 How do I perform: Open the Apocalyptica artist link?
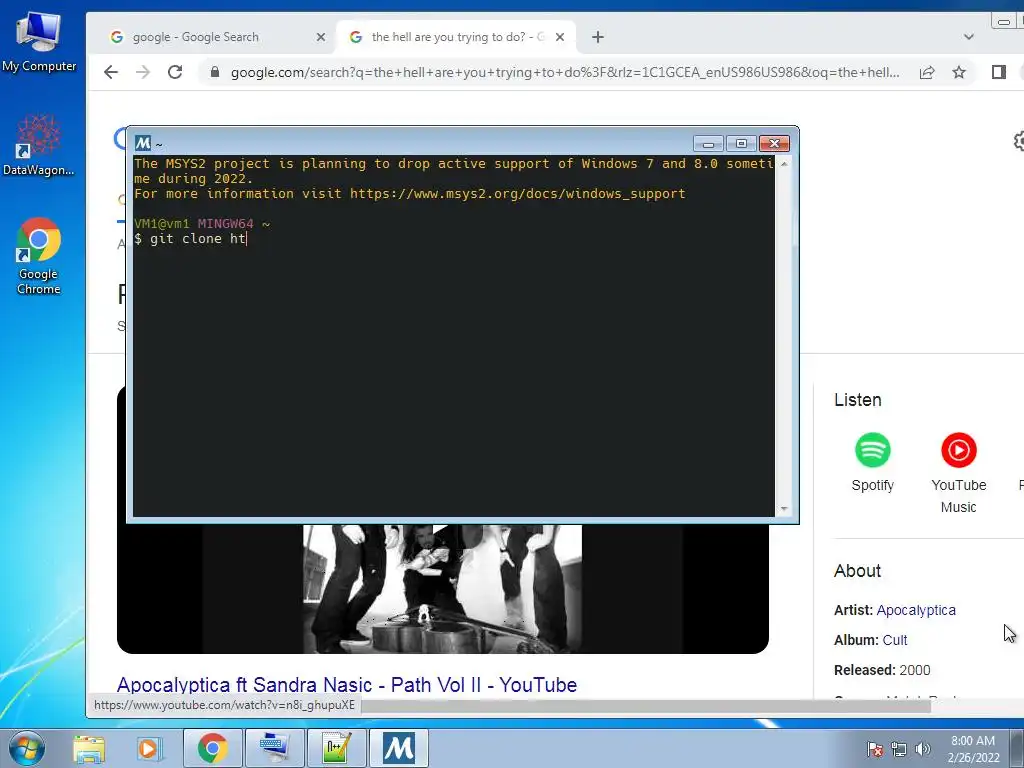pos(916,610)
